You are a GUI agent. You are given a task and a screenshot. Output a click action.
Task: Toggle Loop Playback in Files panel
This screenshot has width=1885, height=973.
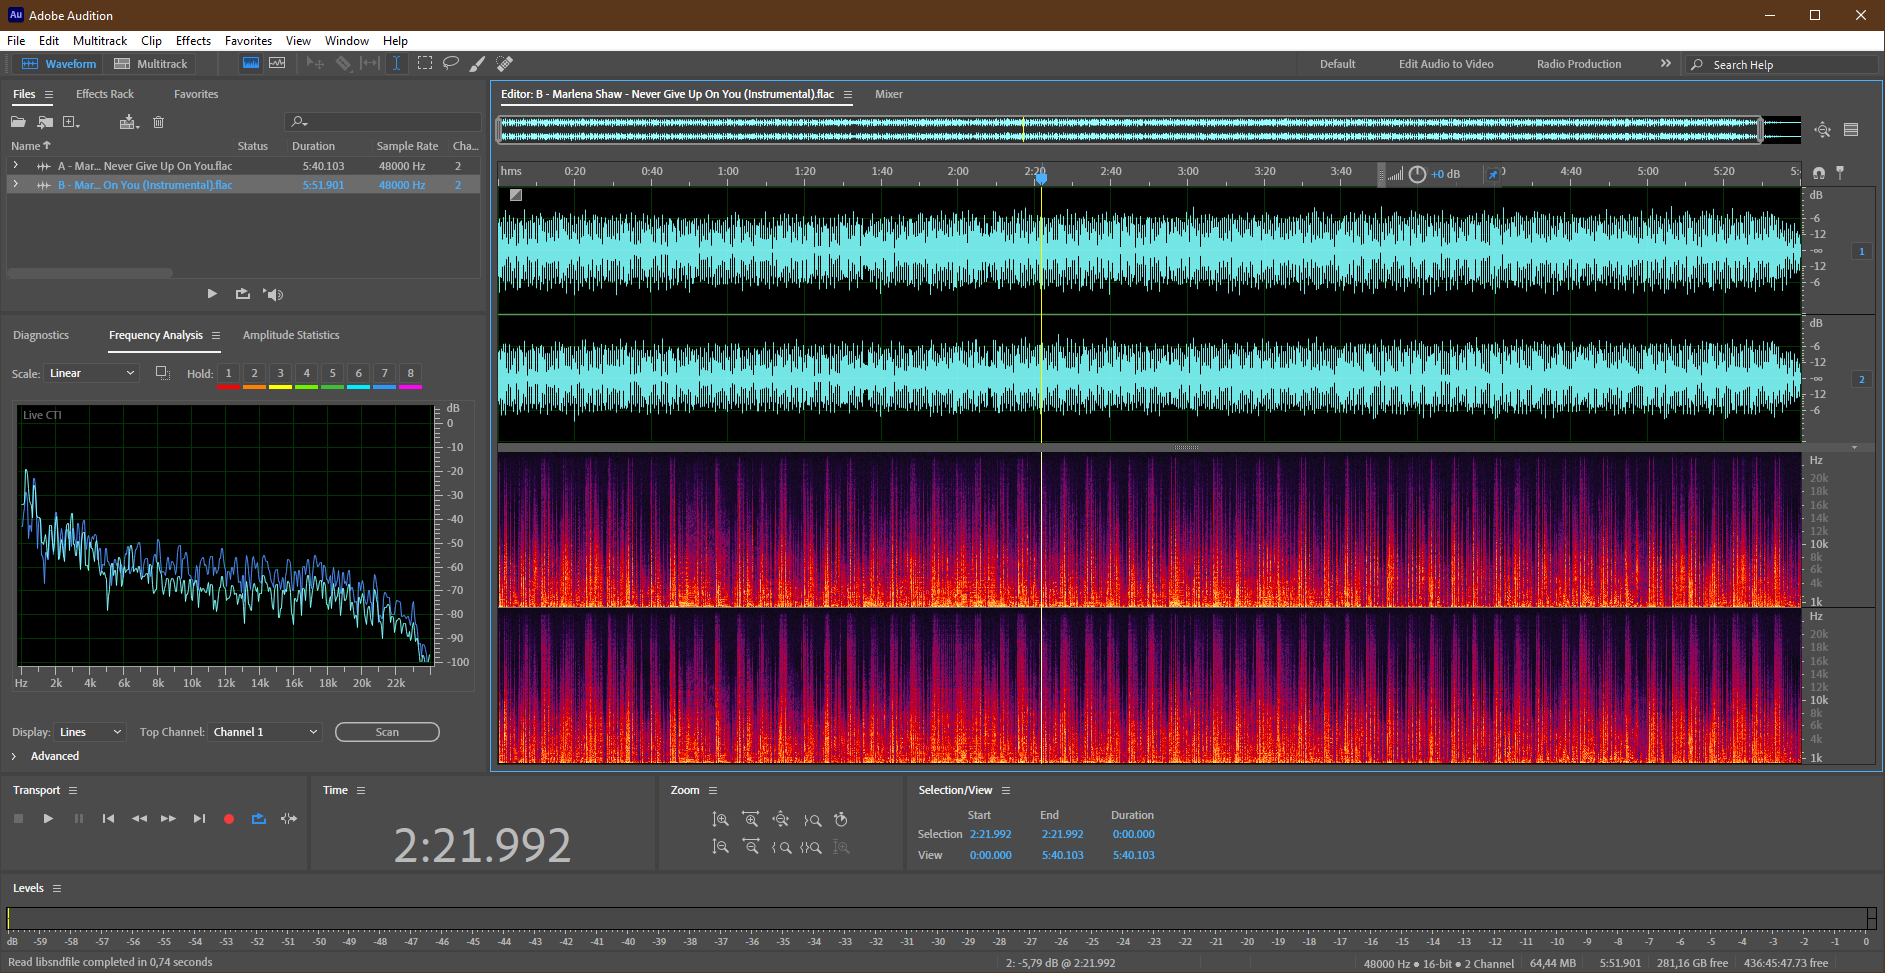(243, 294)
